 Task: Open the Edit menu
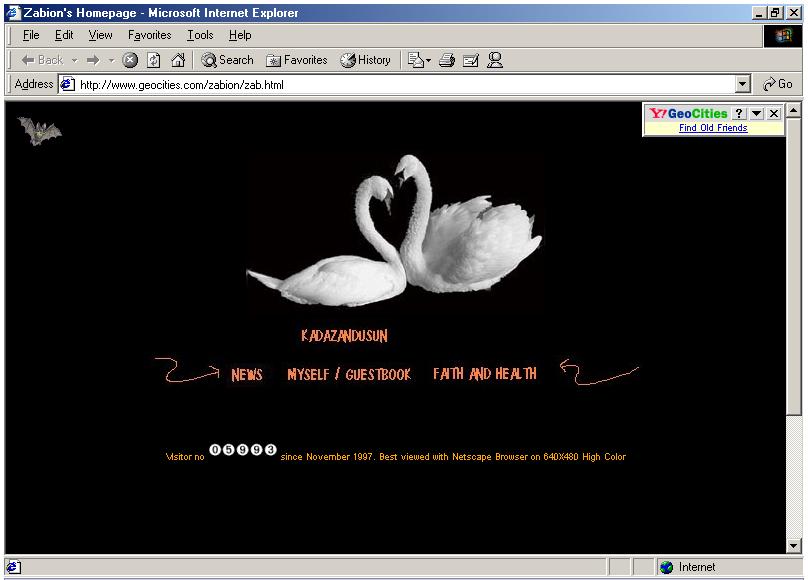coord(64,35)
